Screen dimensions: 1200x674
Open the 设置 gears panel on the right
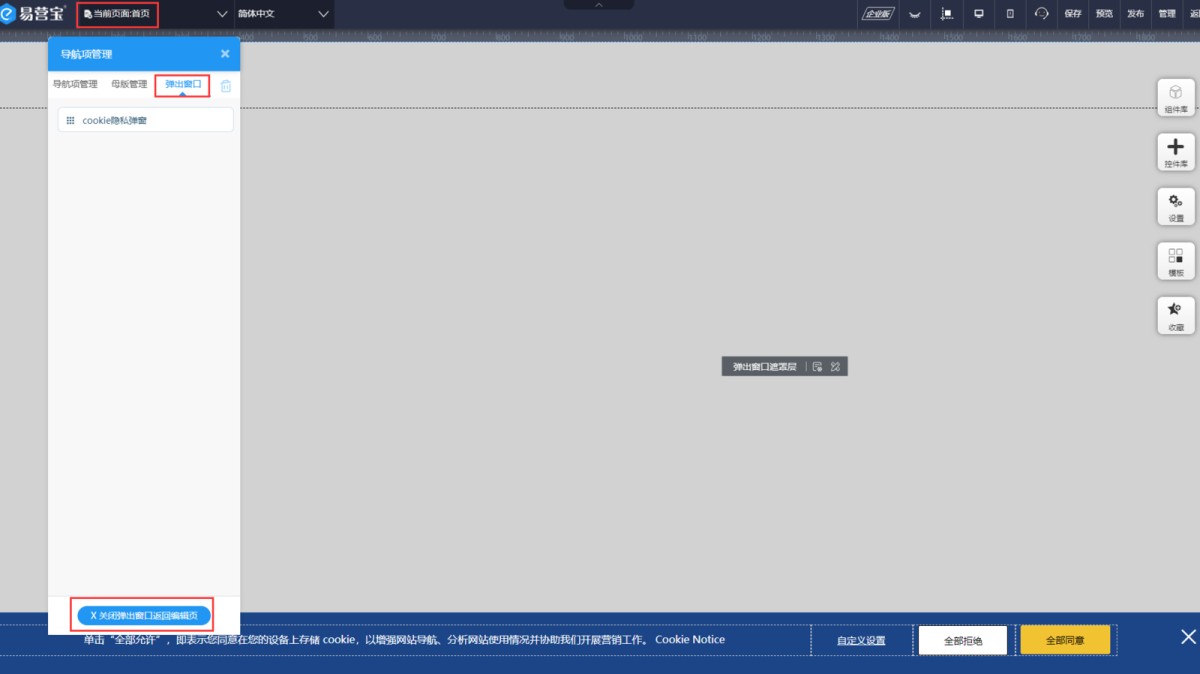coord(1175,206)
